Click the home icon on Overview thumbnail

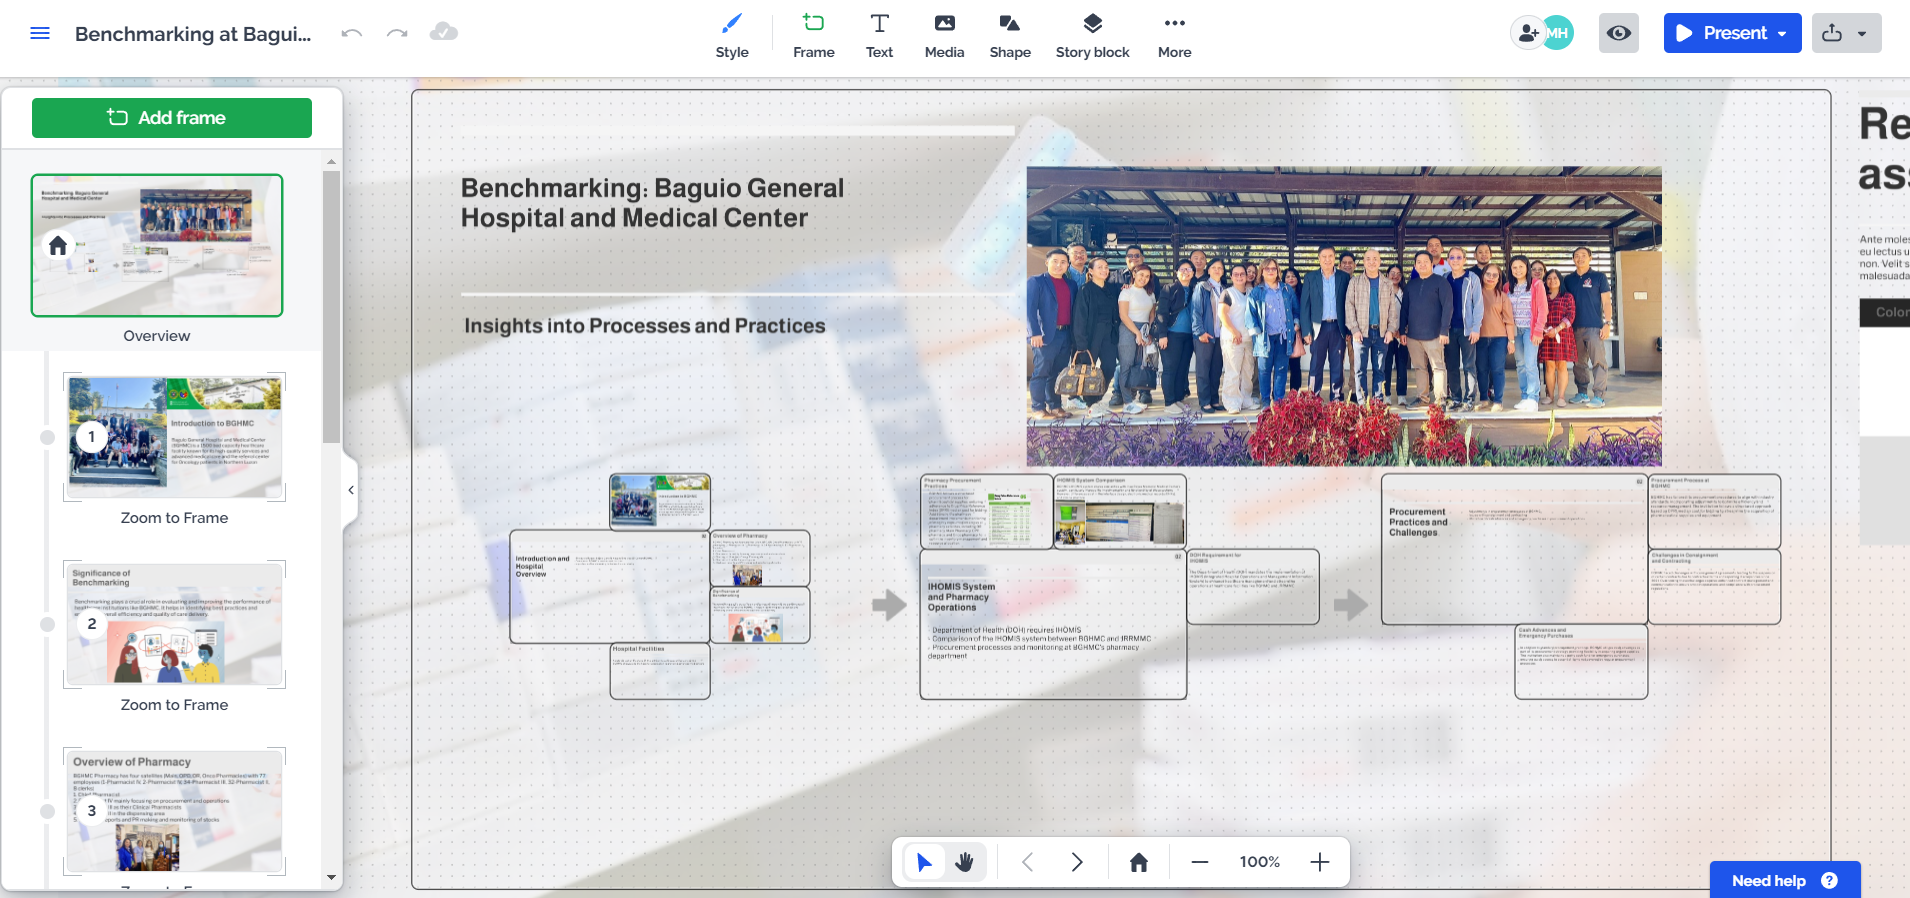(58, 245)
